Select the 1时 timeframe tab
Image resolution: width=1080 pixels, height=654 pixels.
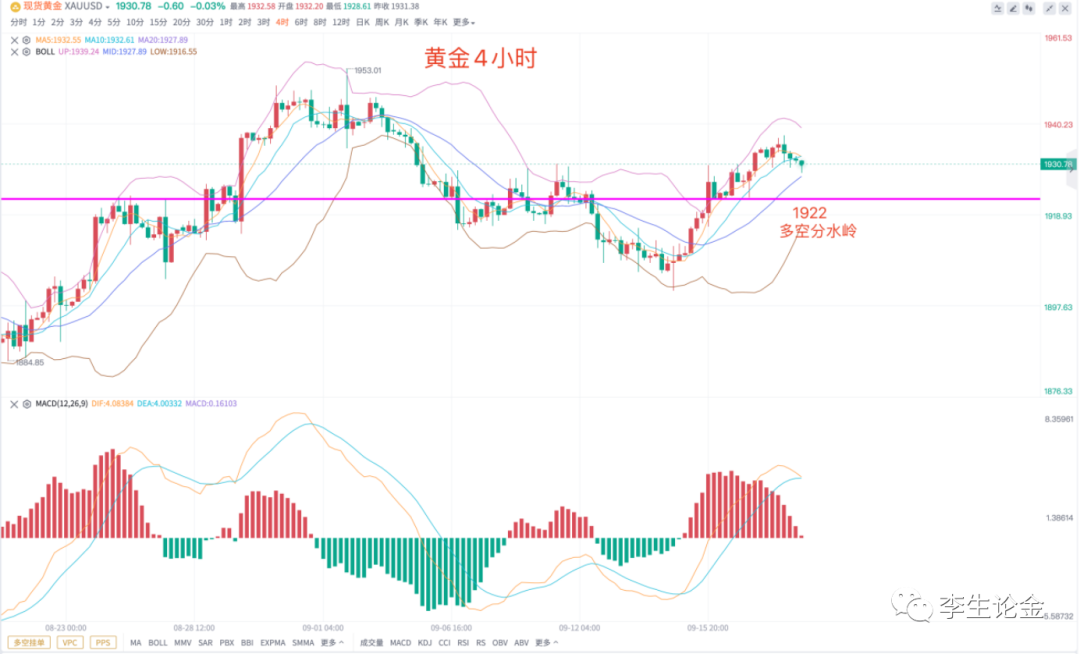(x=226, y=22)
